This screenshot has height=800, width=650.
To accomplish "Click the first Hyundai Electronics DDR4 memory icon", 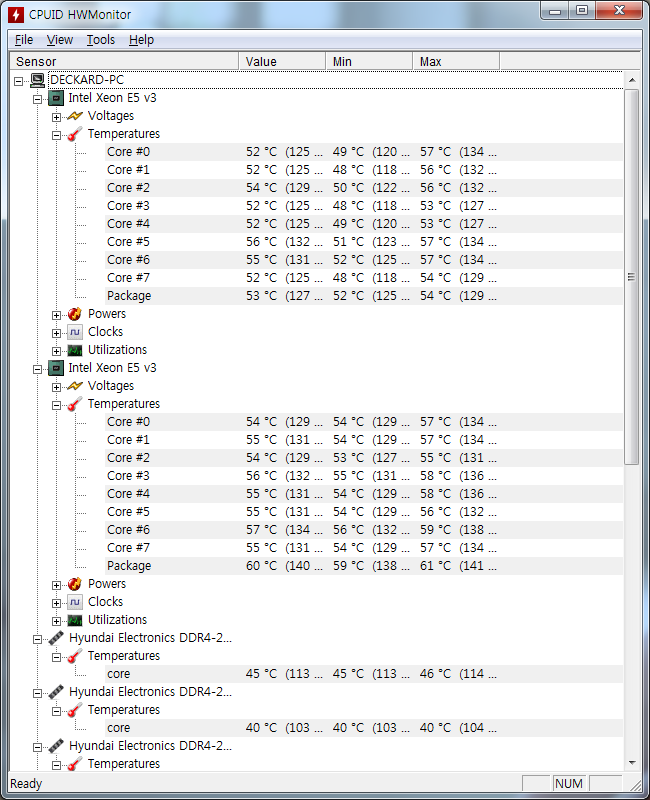I will [56, 638].
